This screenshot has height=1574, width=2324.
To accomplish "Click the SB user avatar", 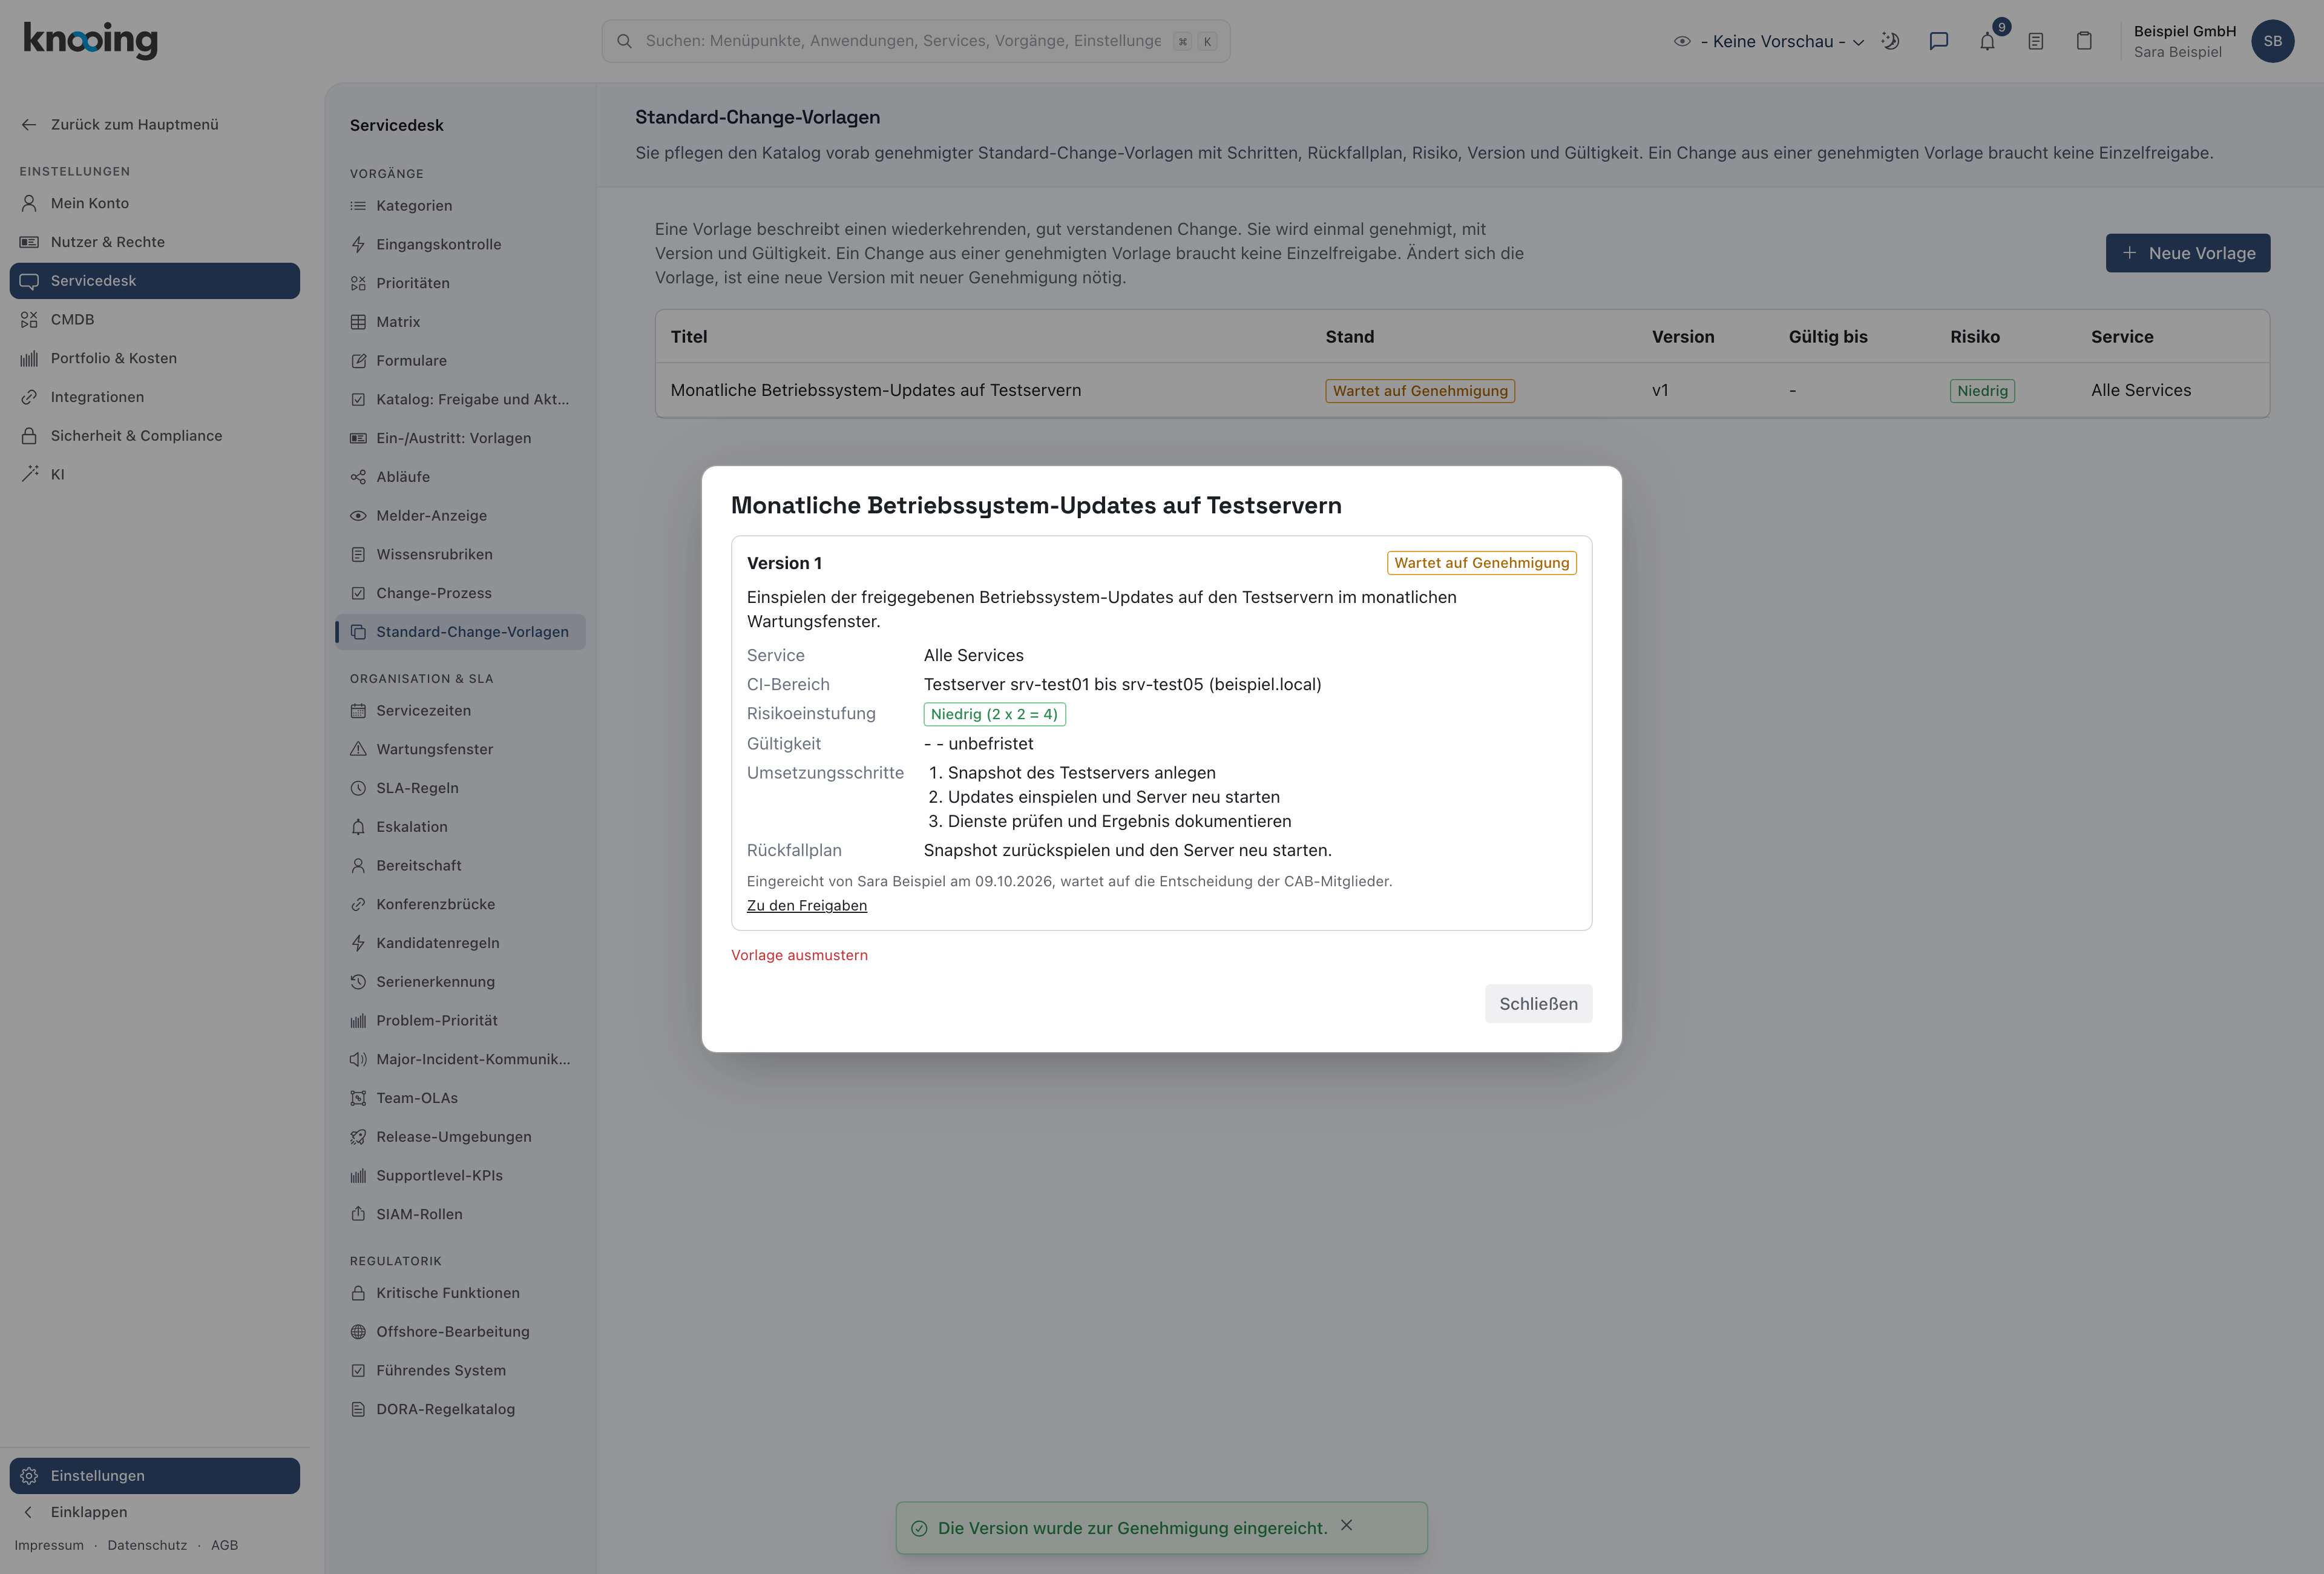I will (2272, 41).
